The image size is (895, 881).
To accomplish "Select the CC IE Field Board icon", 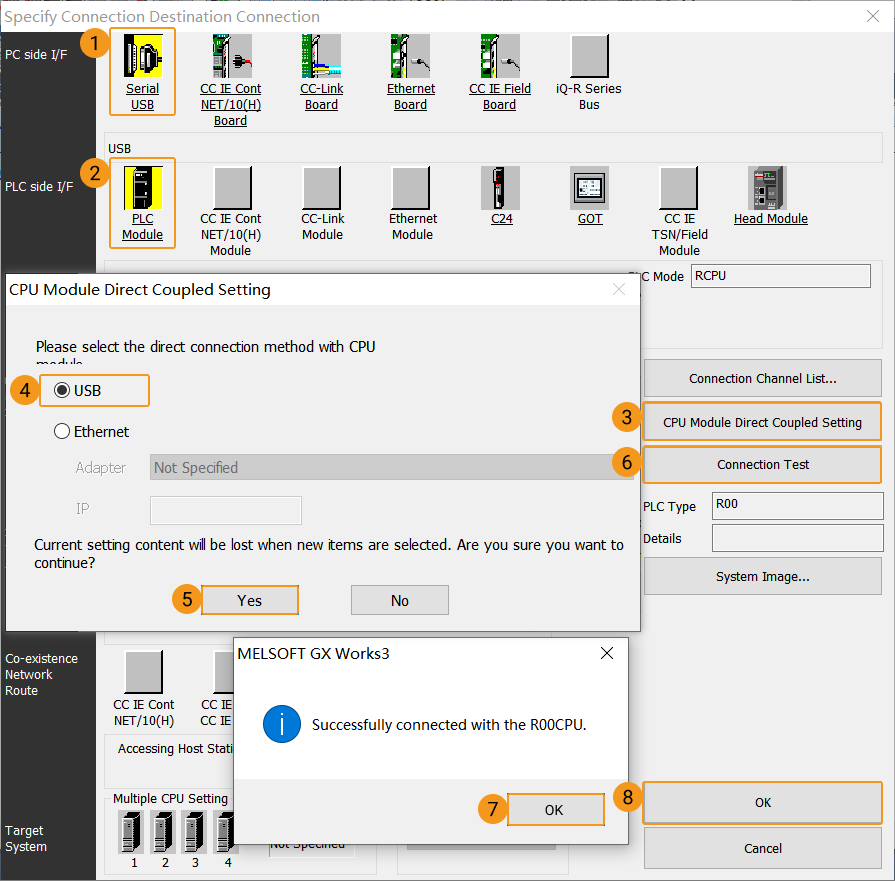I will pyautogui.click(x=499, y=56).
